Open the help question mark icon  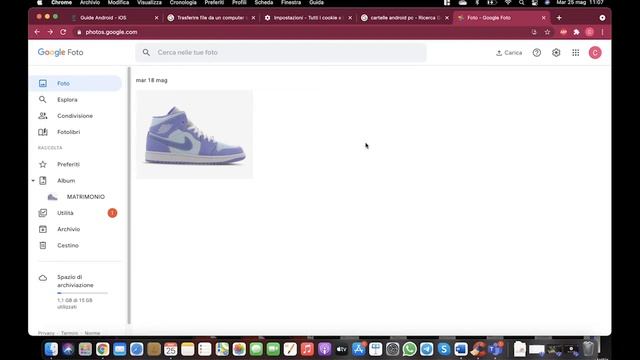537,53
